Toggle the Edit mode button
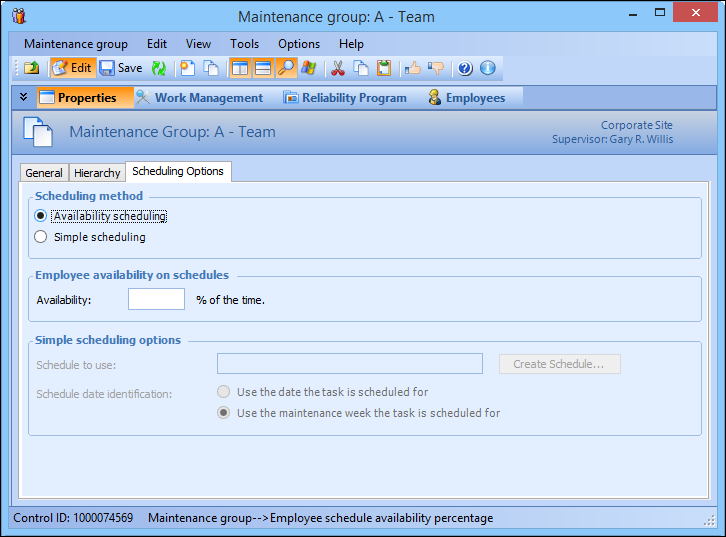This screenshot has width=726, height=537. pos(73,68)
